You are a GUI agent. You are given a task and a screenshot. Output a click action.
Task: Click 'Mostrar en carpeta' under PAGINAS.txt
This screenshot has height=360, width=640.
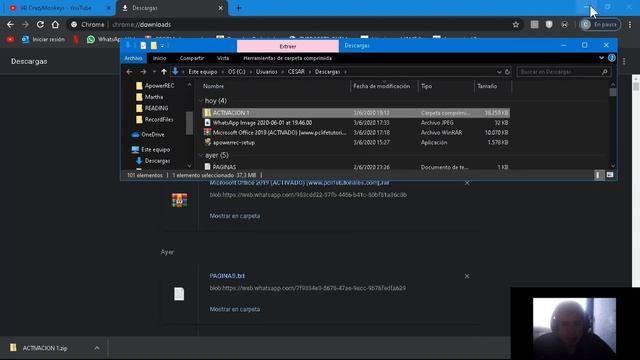235,309
